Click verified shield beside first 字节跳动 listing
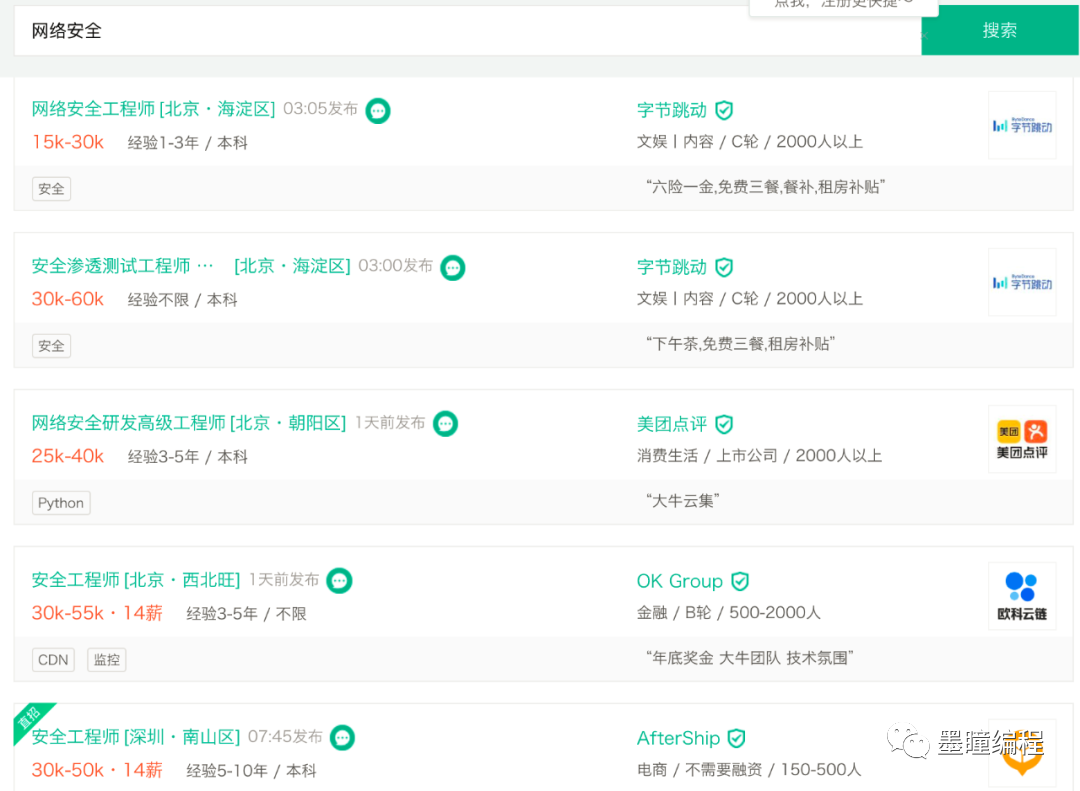 click(x=724, y=110)
